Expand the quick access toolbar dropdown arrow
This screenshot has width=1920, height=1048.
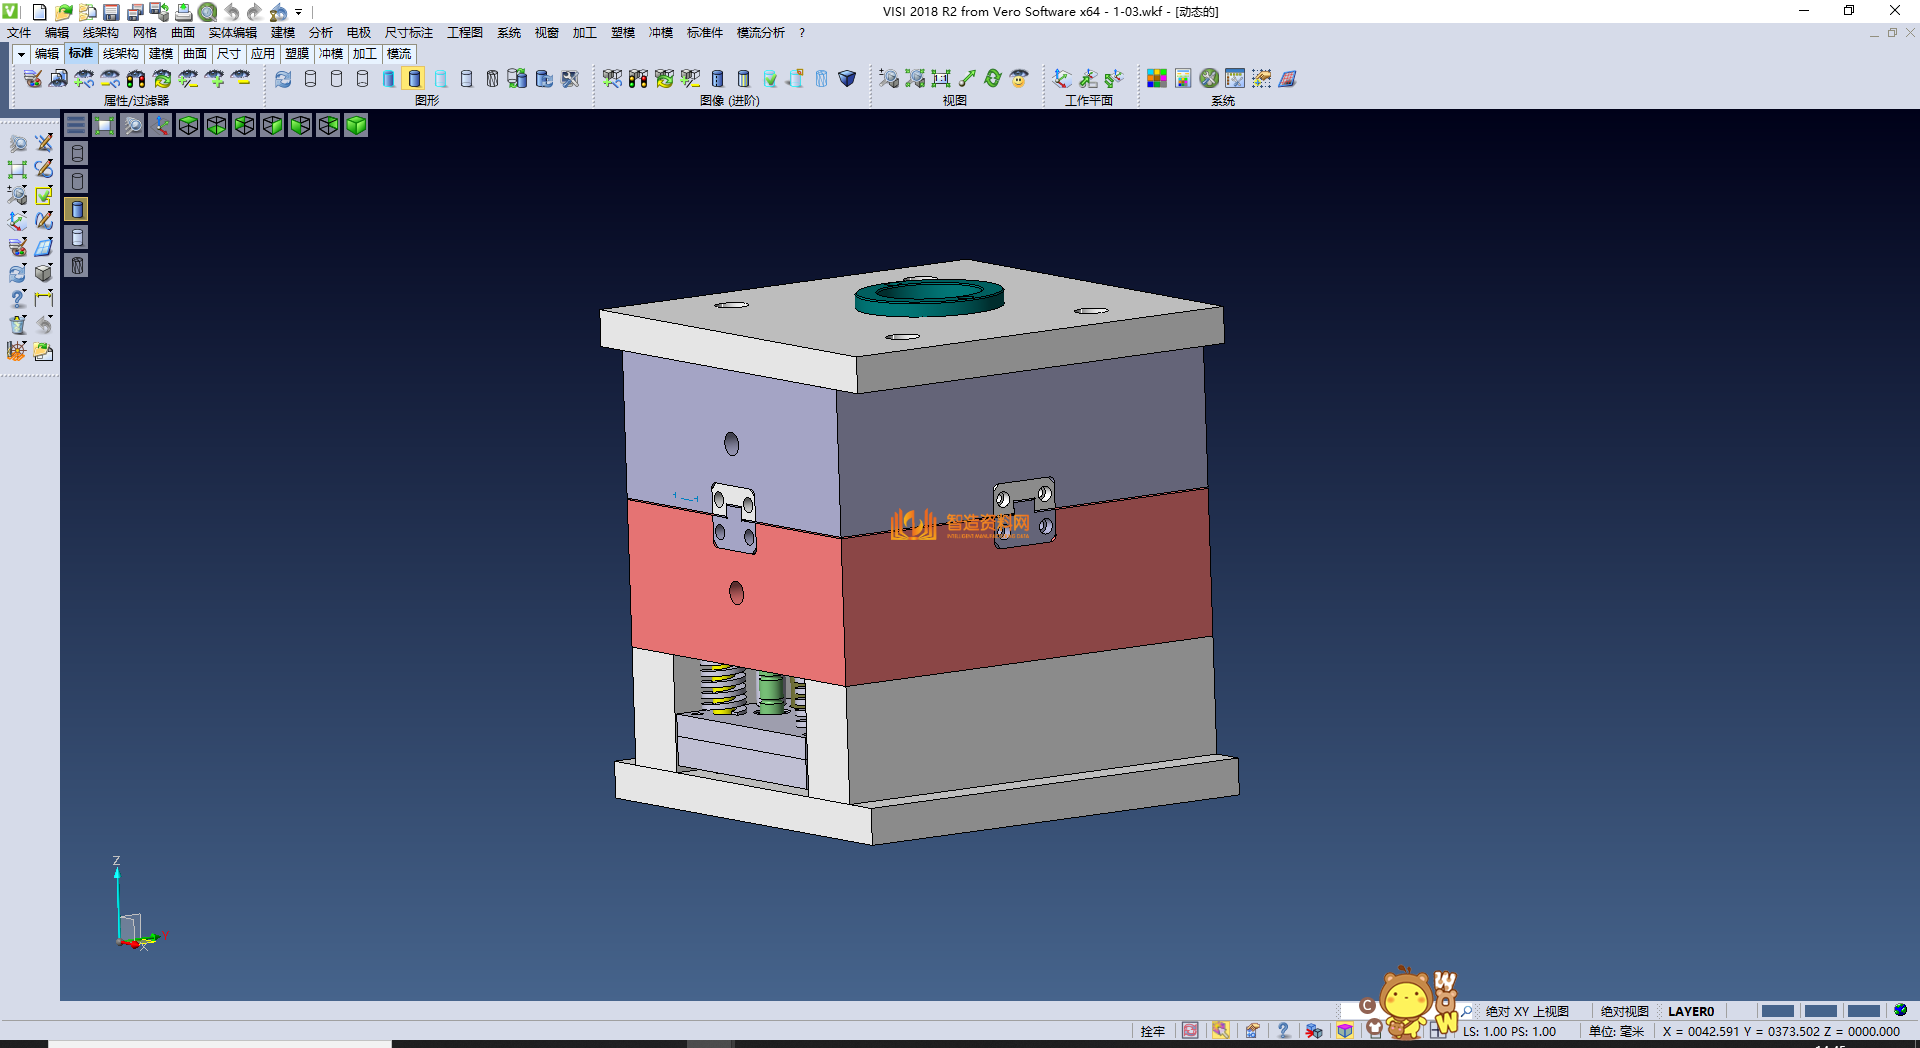click(x=299, y=12)
